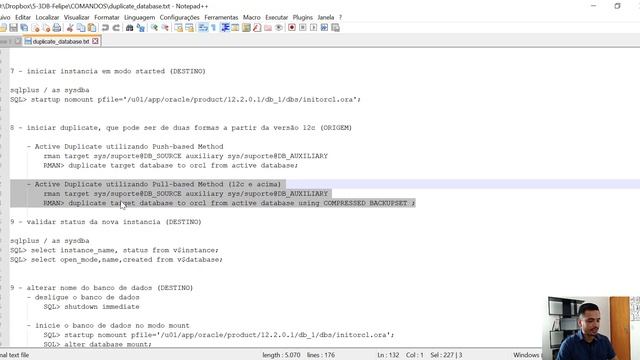Click the Stop Recording macro icon
The height and width of the screenshot is (360, 640).
coord(303,28)
